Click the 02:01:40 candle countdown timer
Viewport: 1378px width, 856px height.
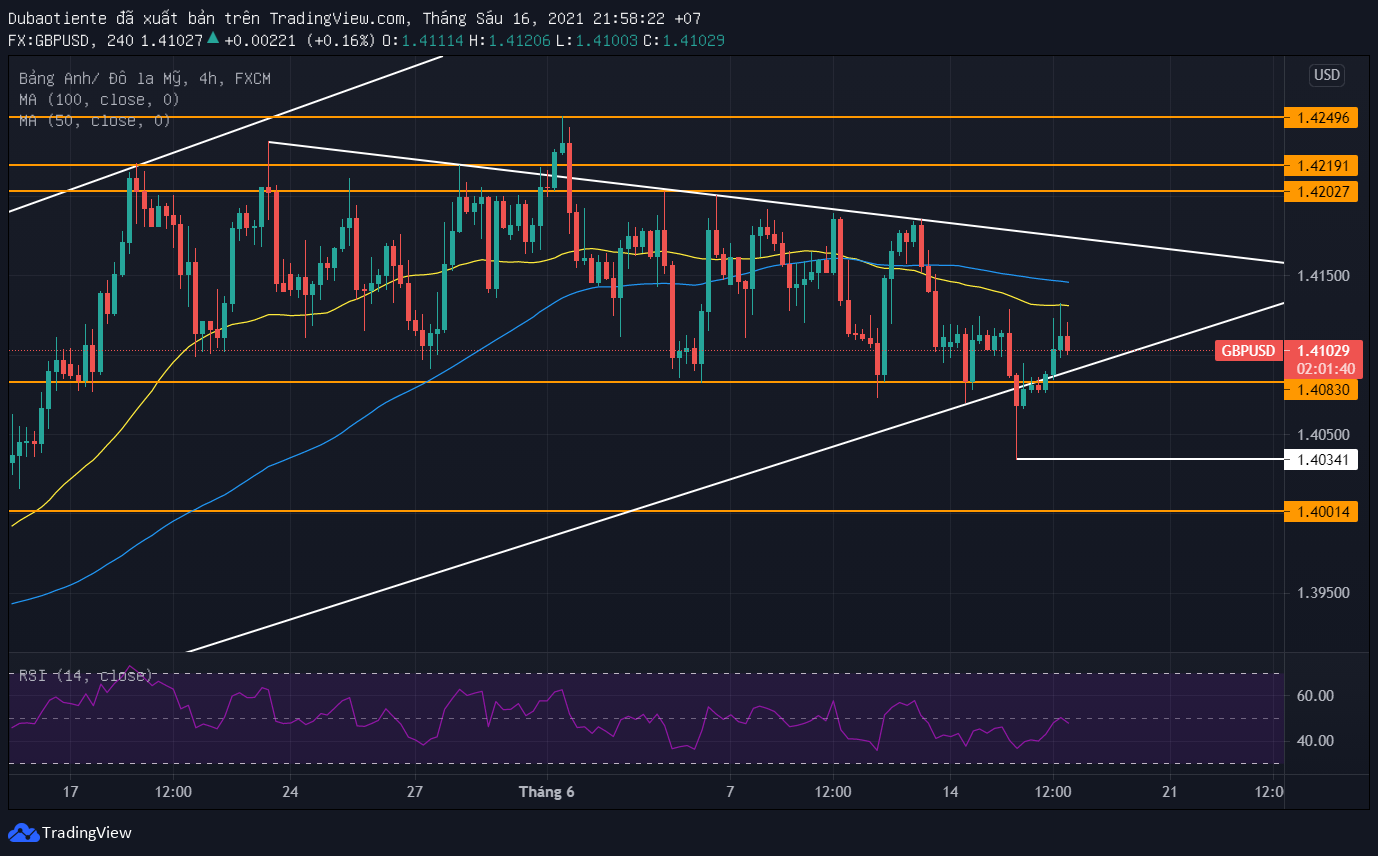click(1325, 369)
